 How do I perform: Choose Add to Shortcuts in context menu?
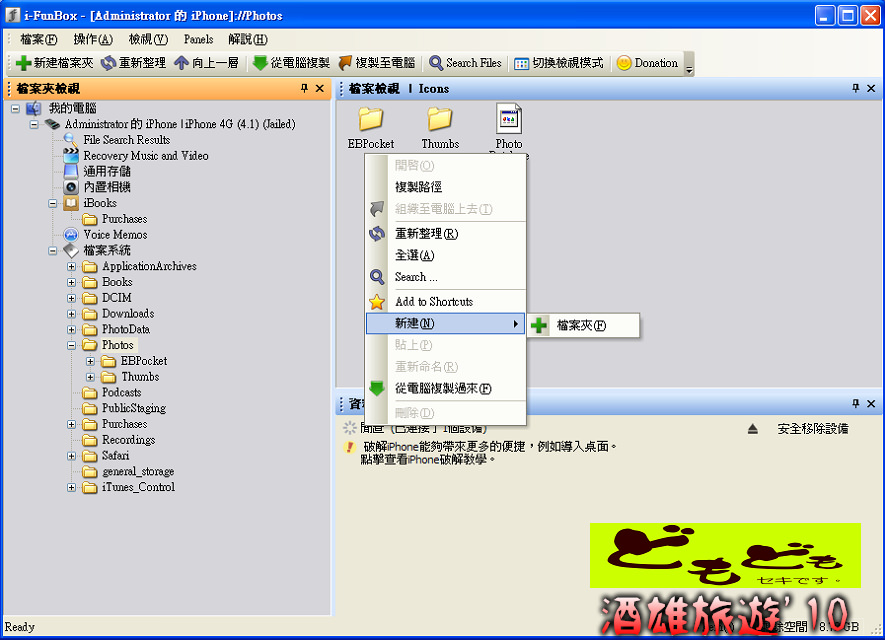(433, 302)
